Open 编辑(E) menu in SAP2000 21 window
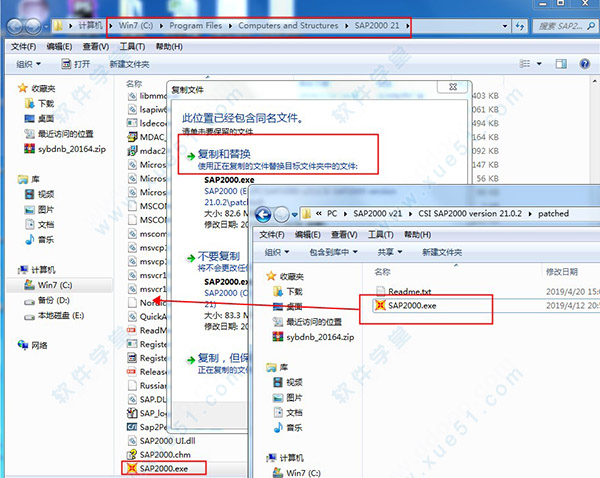This screenshot has height=478, width=600. 59,46
